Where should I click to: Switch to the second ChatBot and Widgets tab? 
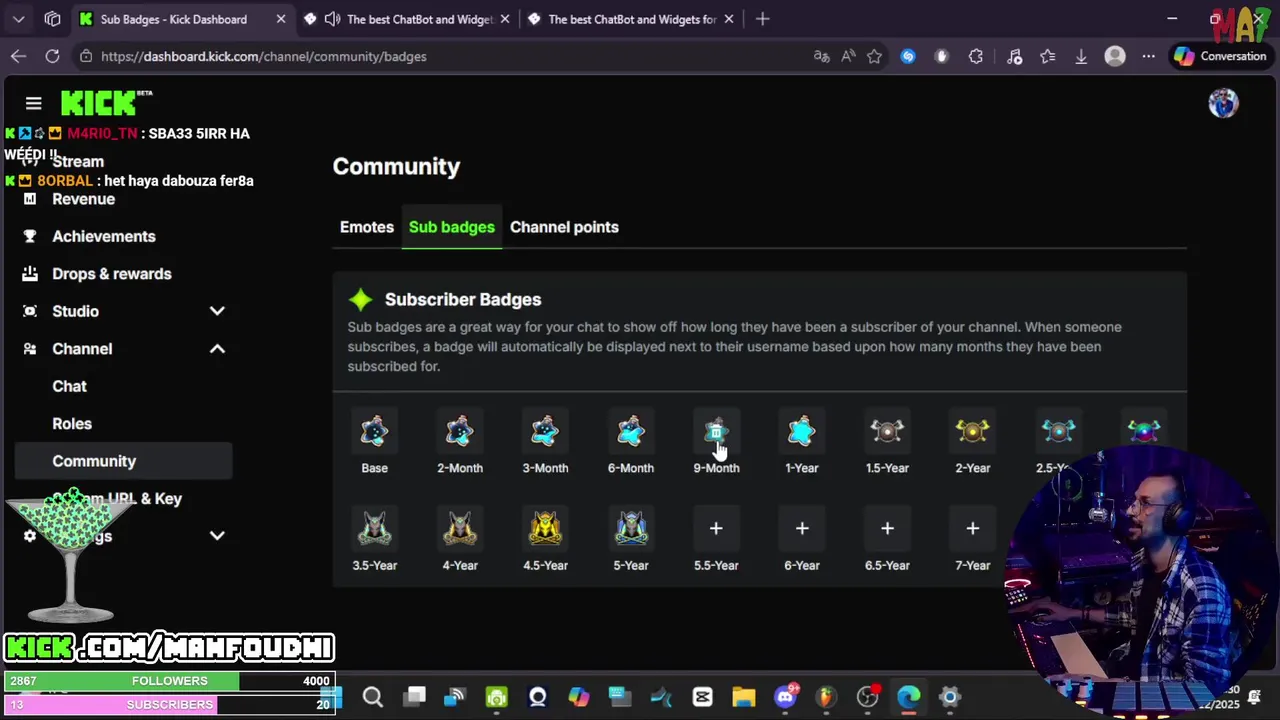pos(632,19)
